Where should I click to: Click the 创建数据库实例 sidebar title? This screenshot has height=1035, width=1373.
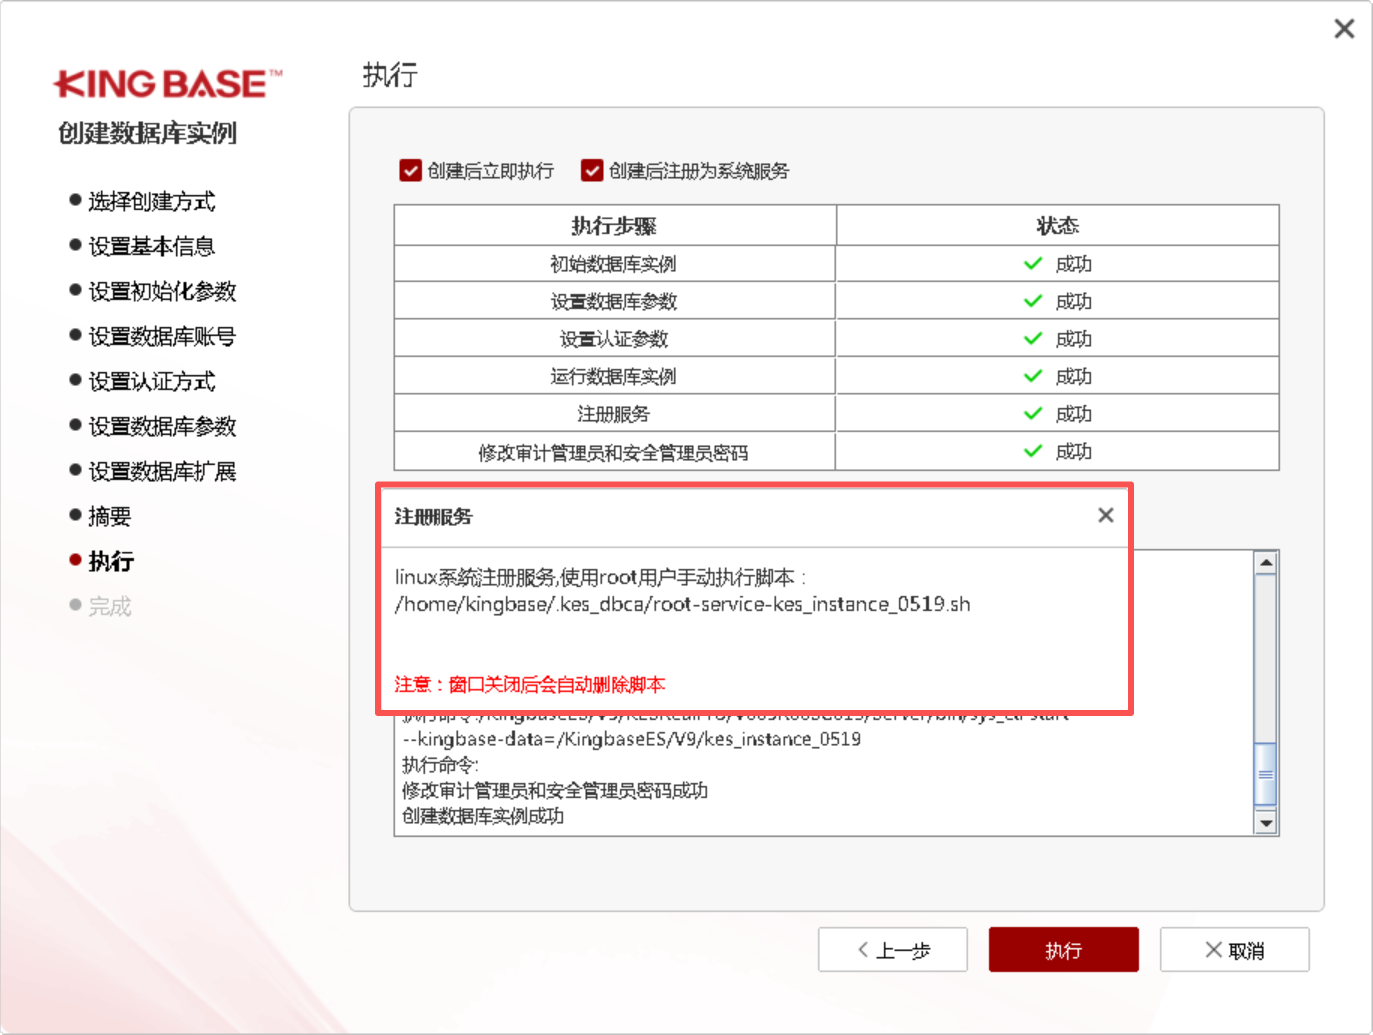pos(147,133)
